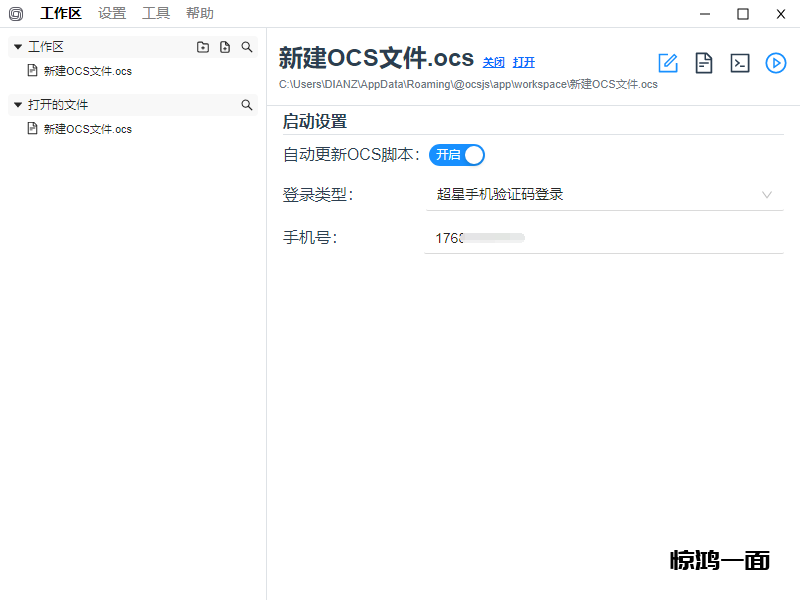800x600 pixels.
Task: Click the 关闭 link beside the file title
Action: coord(494,62)
